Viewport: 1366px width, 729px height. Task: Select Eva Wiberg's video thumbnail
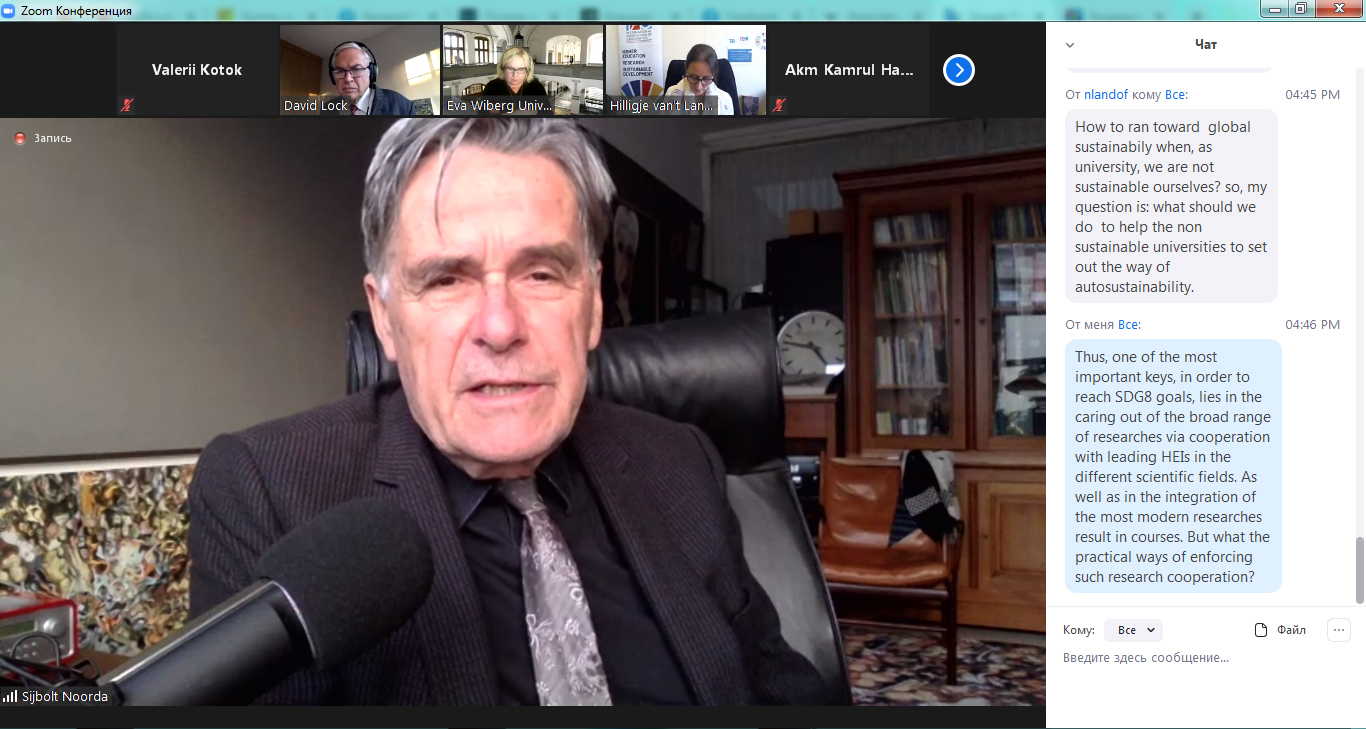coord(522,70)
